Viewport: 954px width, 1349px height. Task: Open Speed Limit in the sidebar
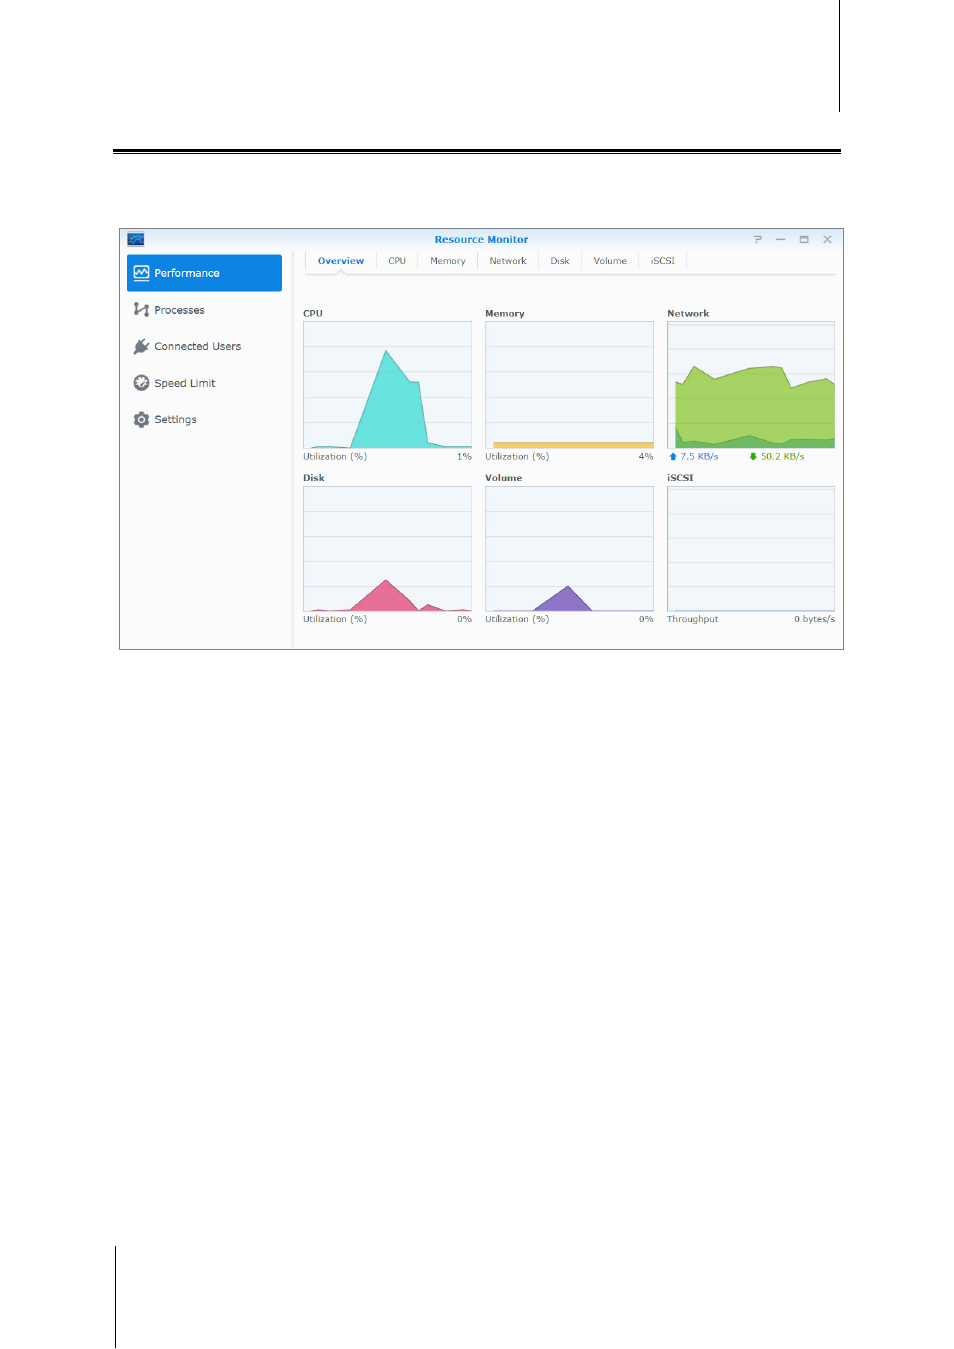coord(204,383)
